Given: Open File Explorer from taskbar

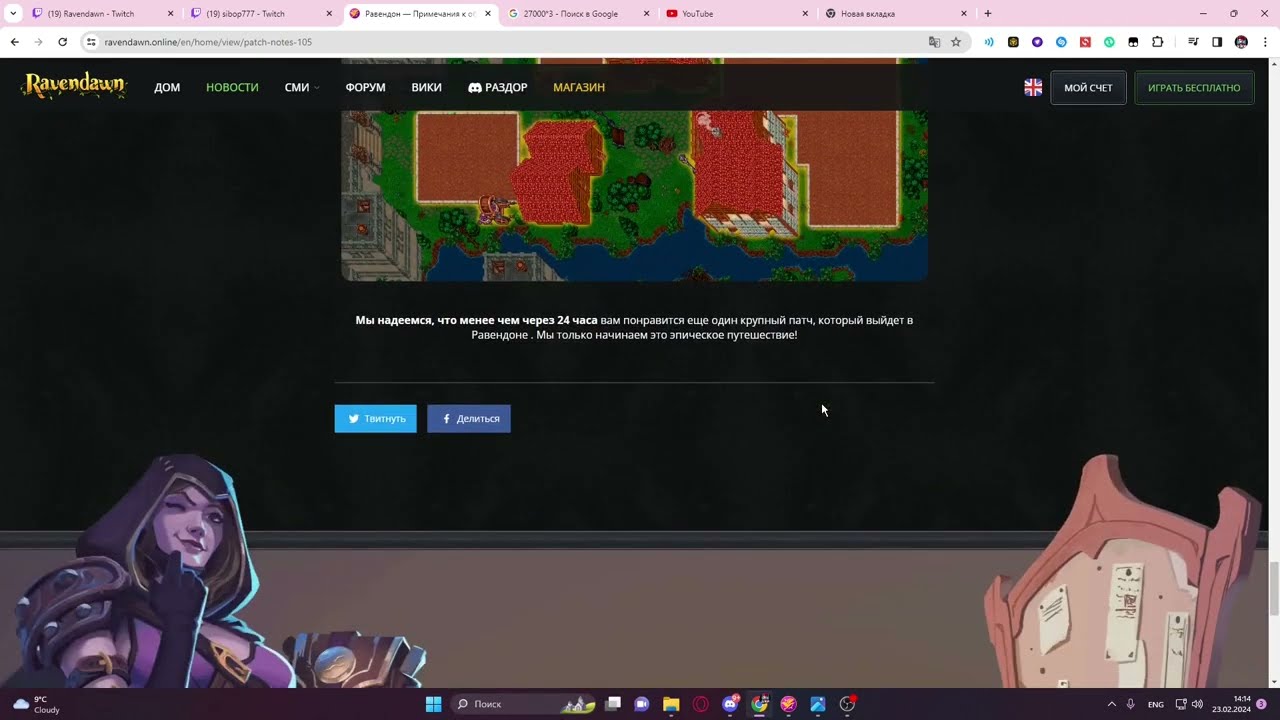Looking at the screenshot, I should point(671,704).
